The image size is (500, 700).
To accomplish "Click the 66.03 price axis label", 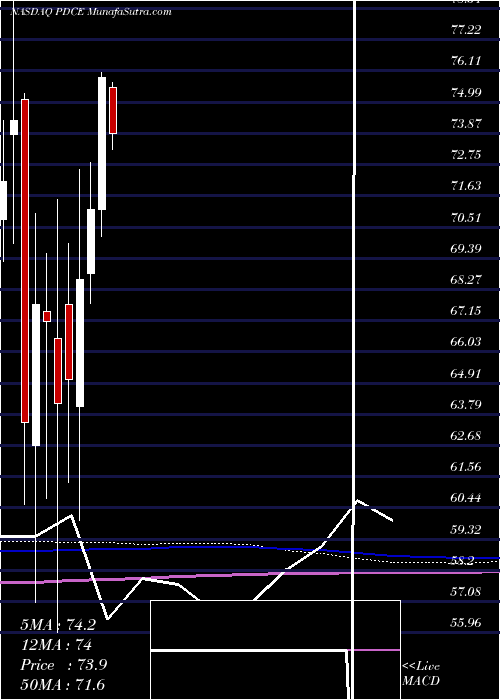I will (466, 342).
